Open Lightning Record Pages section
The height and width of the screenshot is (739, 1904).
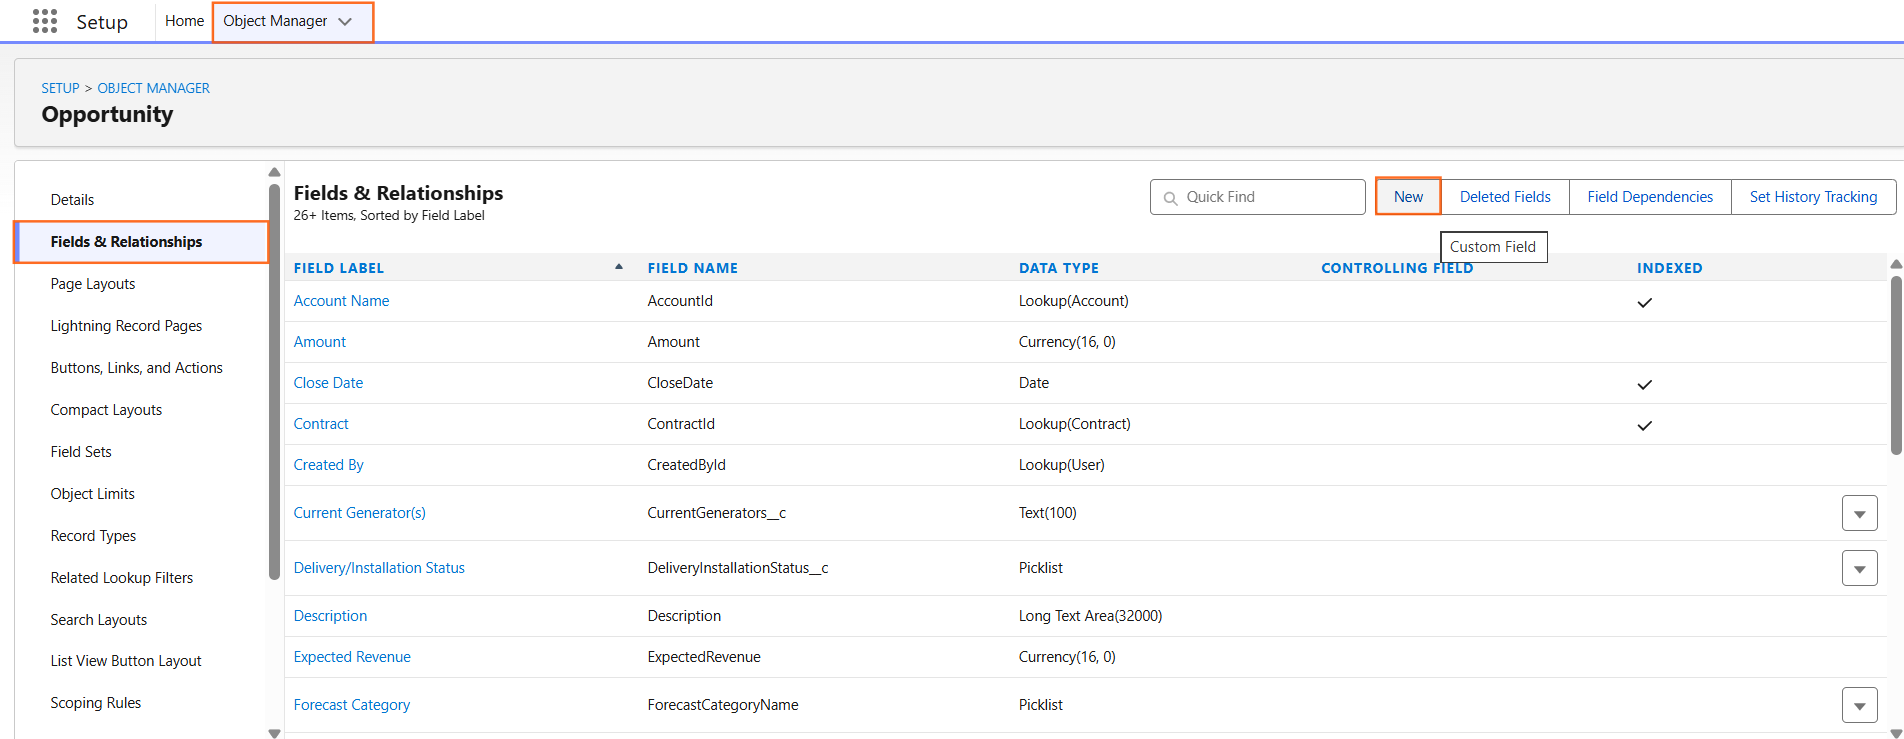coord(126,326)
